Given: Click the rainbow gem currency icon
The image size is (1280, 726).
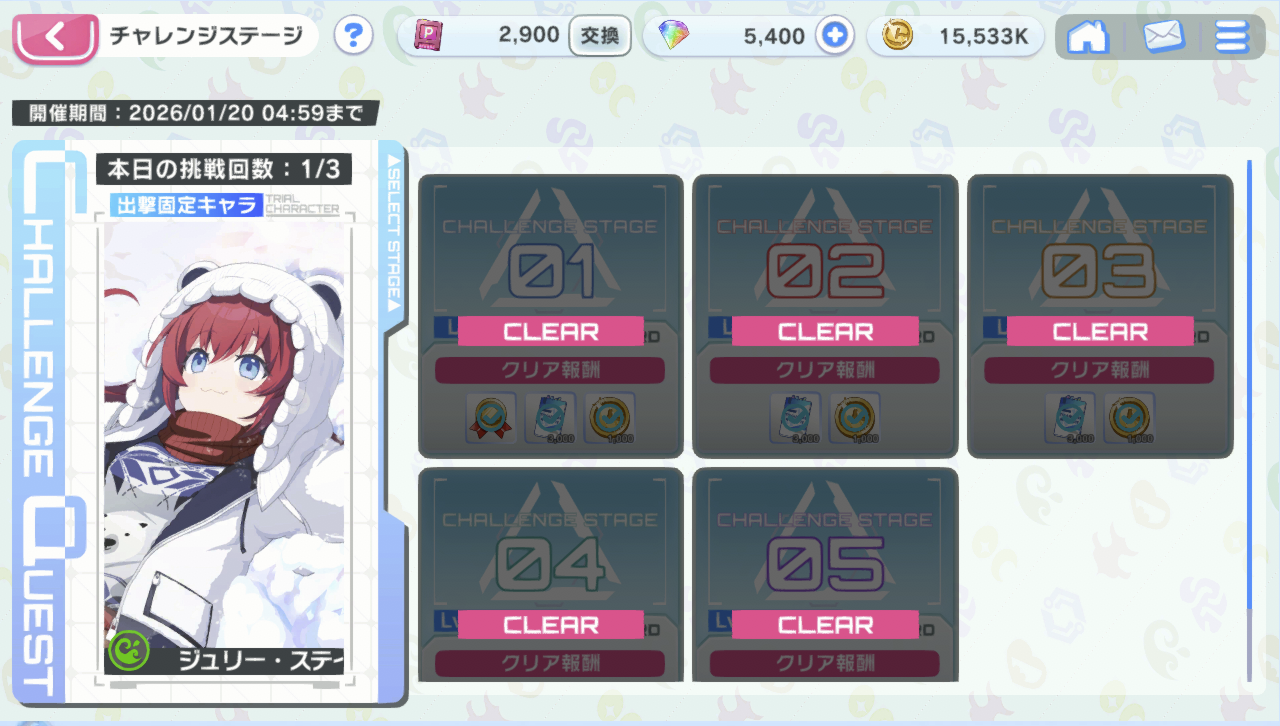Looking at the screenshot, I should coord(673,37).
